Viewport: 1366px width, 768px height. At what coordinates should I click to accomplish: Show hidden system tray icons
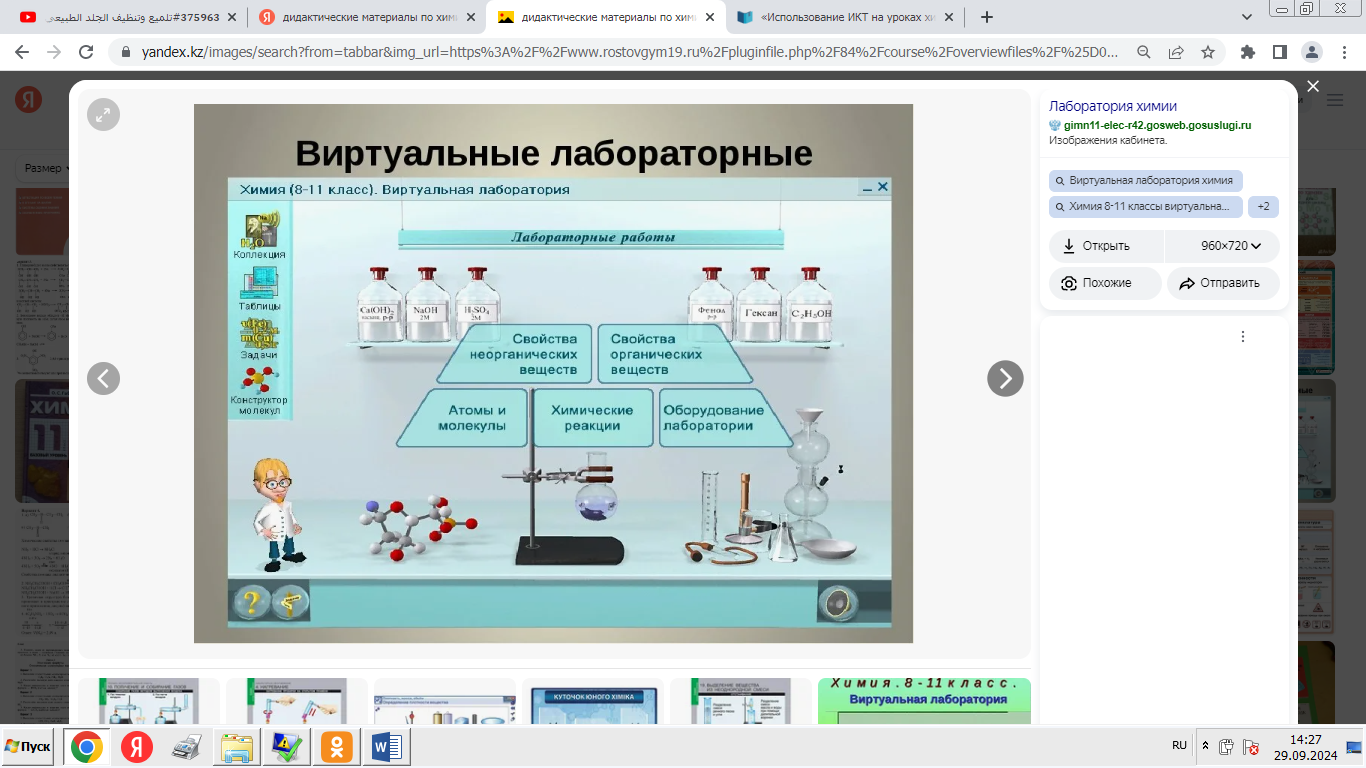pyautogui.click(x=1204, y=746)
